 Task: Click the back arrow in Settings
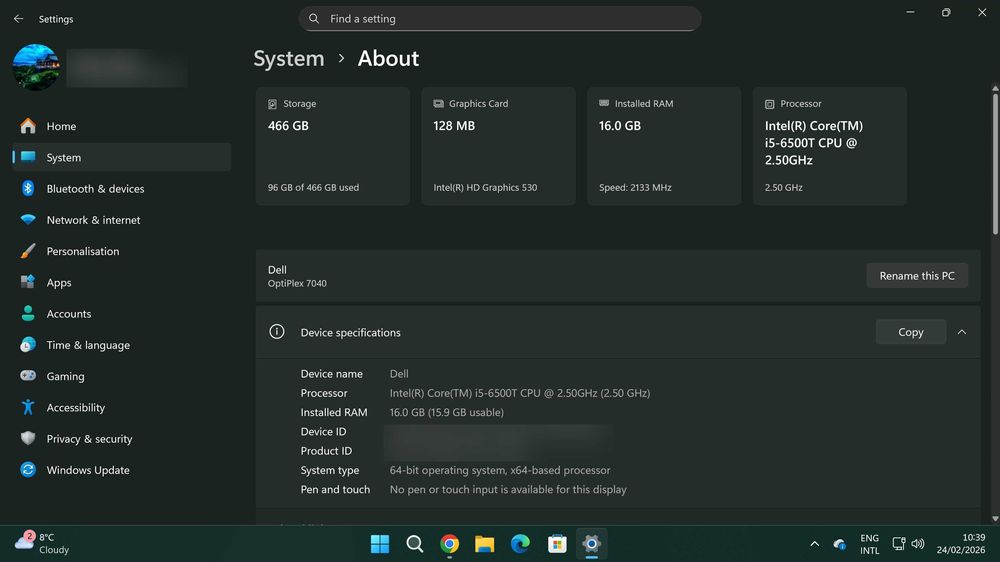[18, 19]
